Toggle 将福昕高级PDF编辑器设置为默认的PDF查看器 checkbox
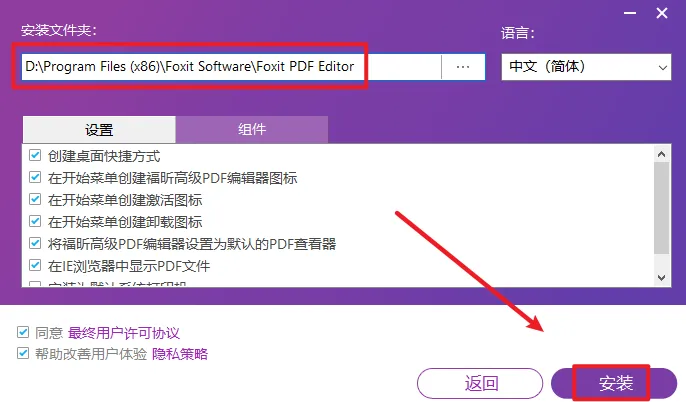Screen dimensions: 686x402 pos(35,243)
